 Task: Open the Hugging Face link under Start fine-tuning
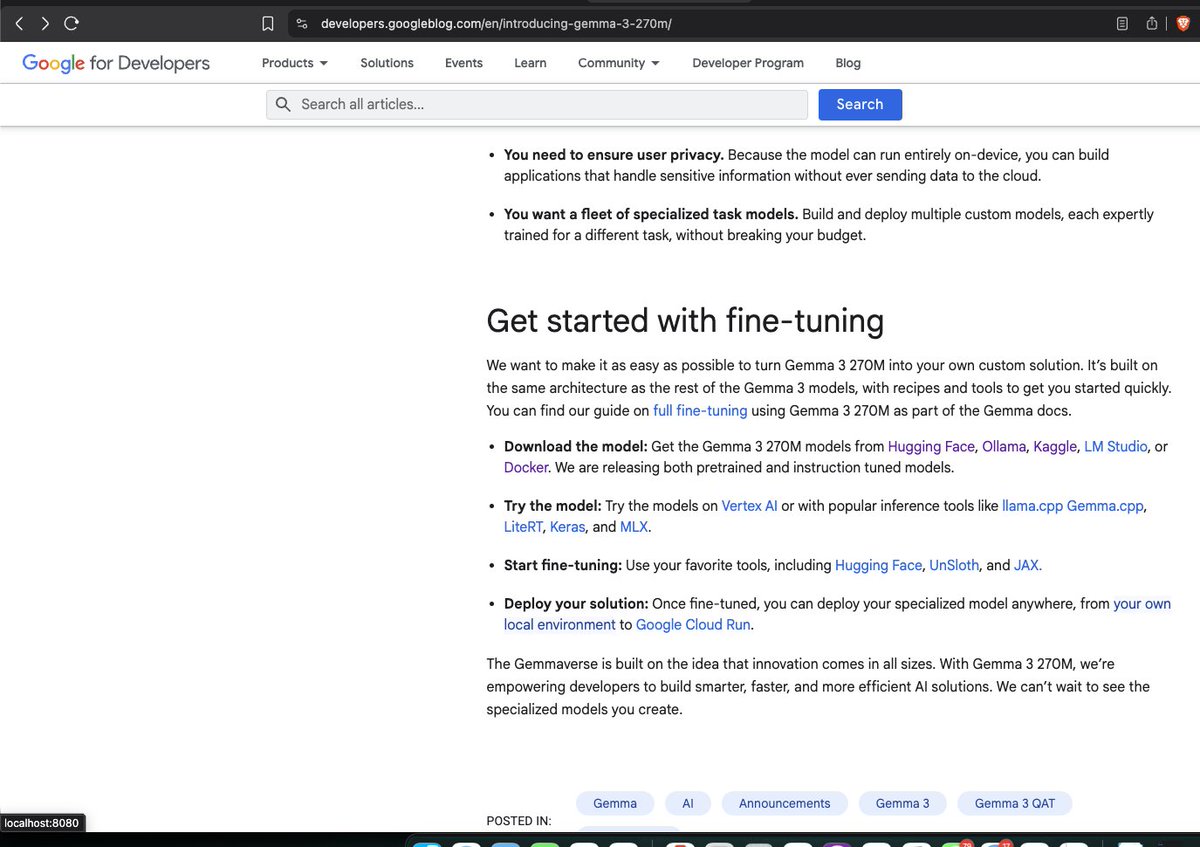[x=878, y=565]
